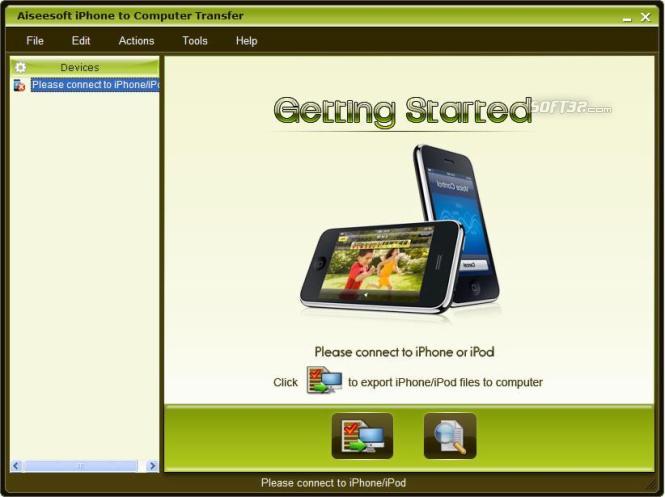Click the search files magnifier button

[450, 436]
